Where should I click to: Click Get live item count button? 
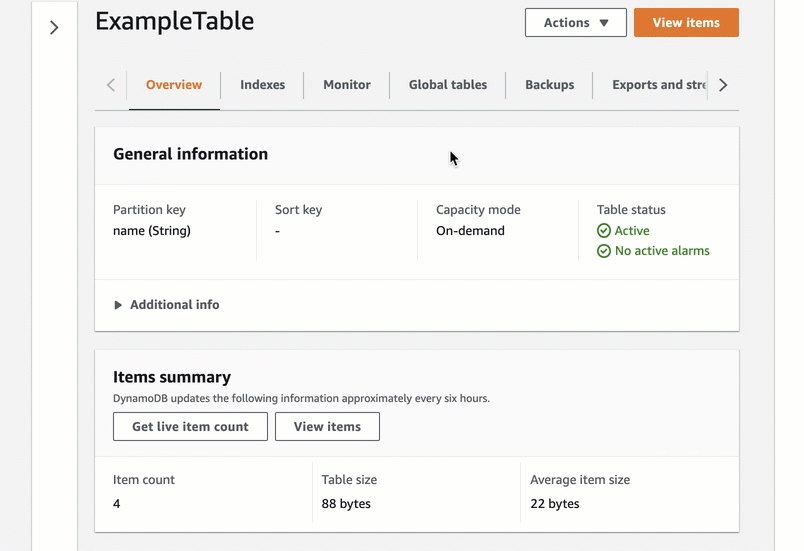190,427
